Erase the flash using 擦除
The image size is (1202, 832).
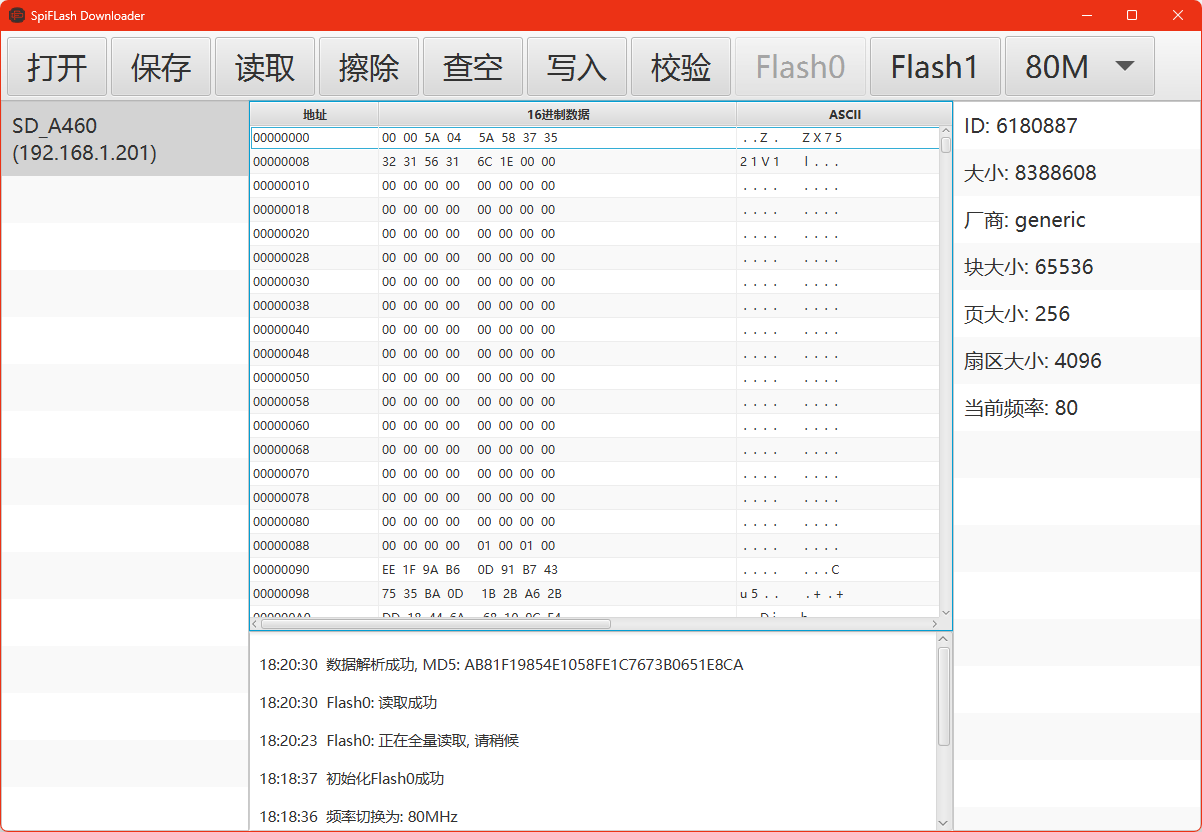point(368,66)
